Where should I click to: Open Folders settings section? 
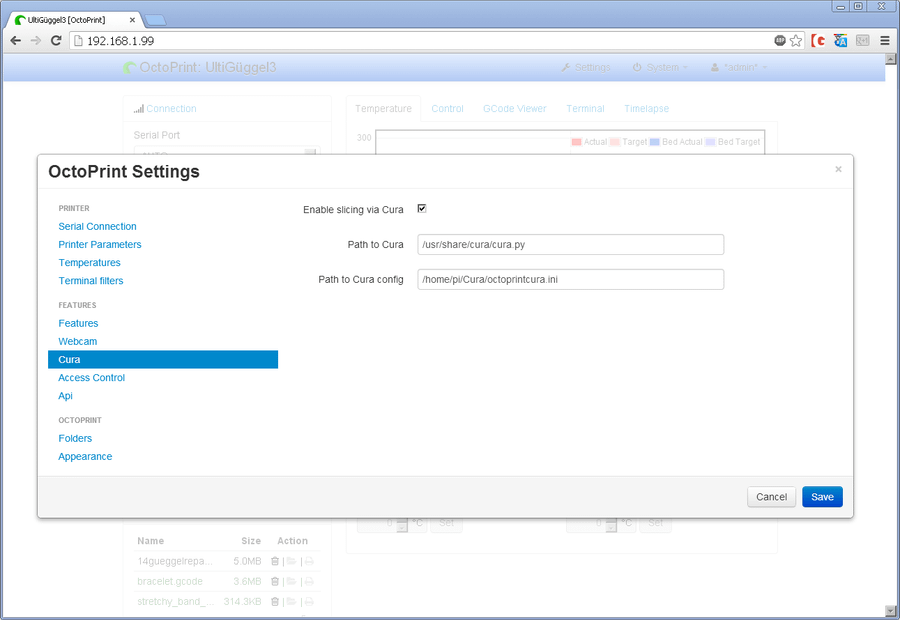[75, 439]
